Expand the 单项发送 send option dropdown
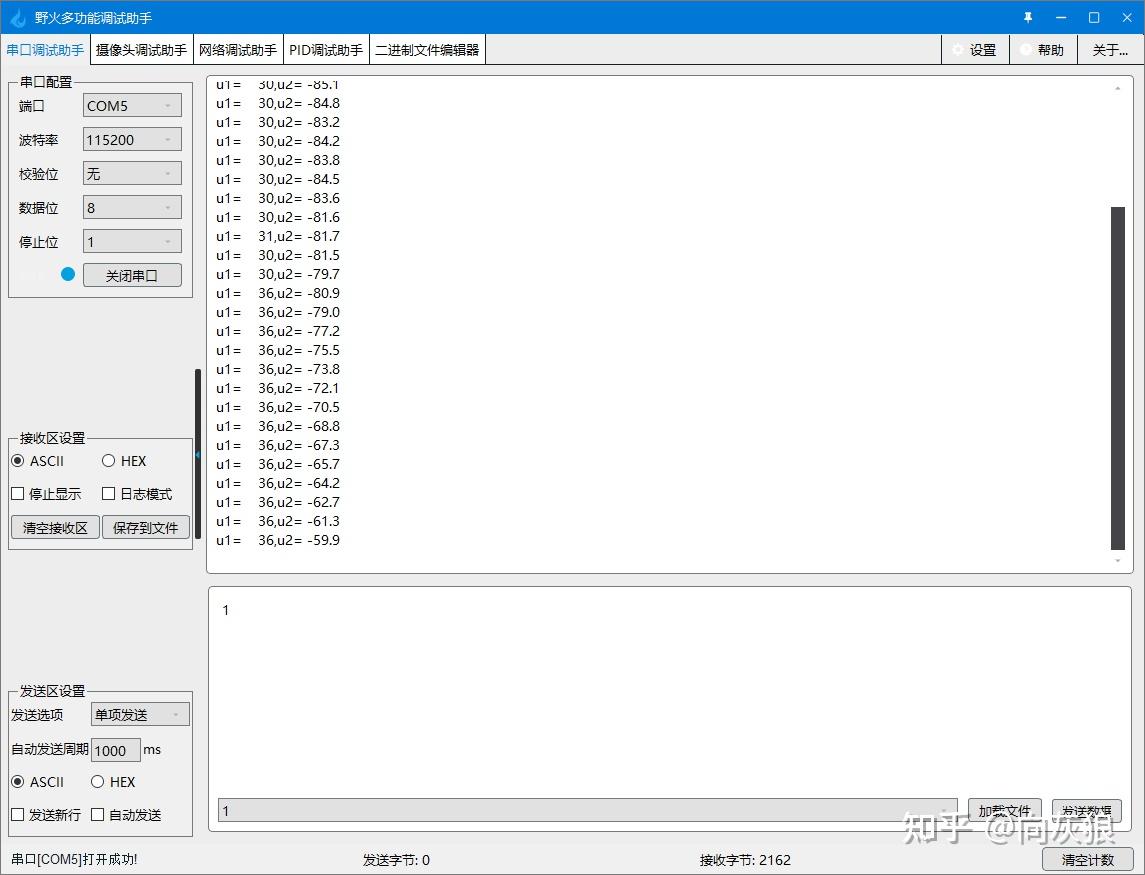Image resolution: width=1145 pixels, height=875 pixels. pos(139,713)
